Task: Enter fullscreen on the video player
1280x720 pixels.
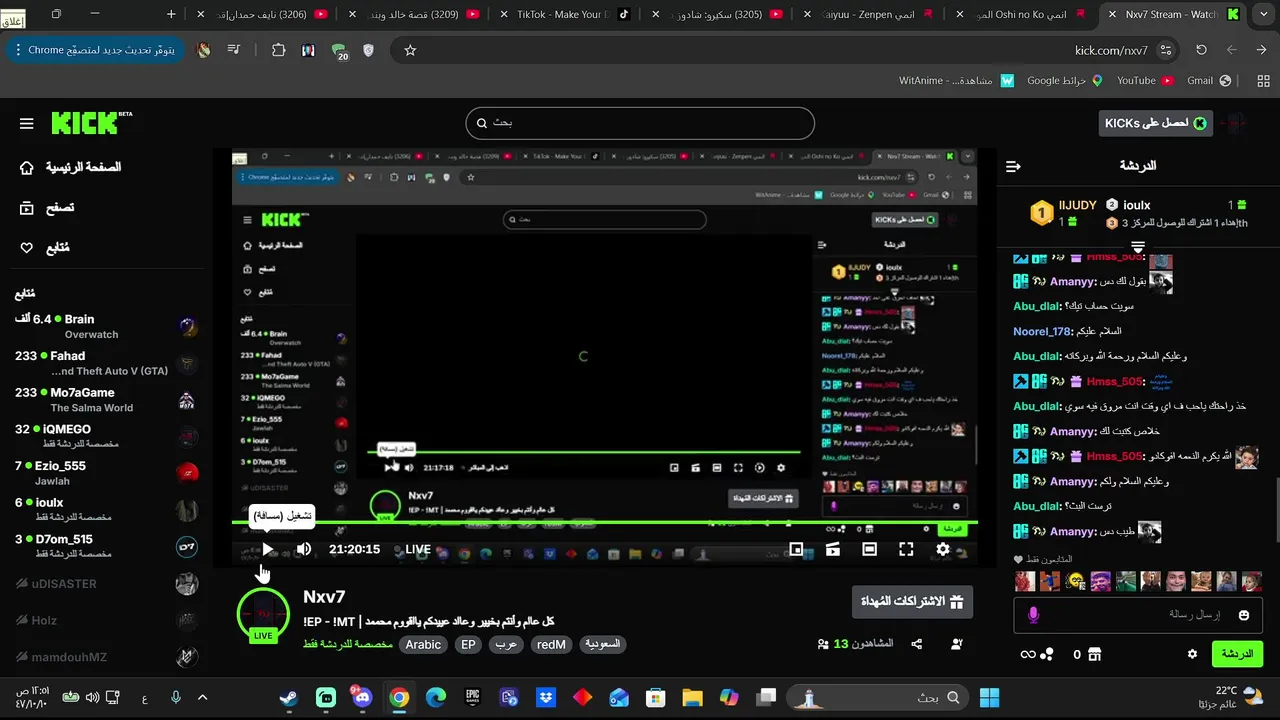Action: coord(906,549)
